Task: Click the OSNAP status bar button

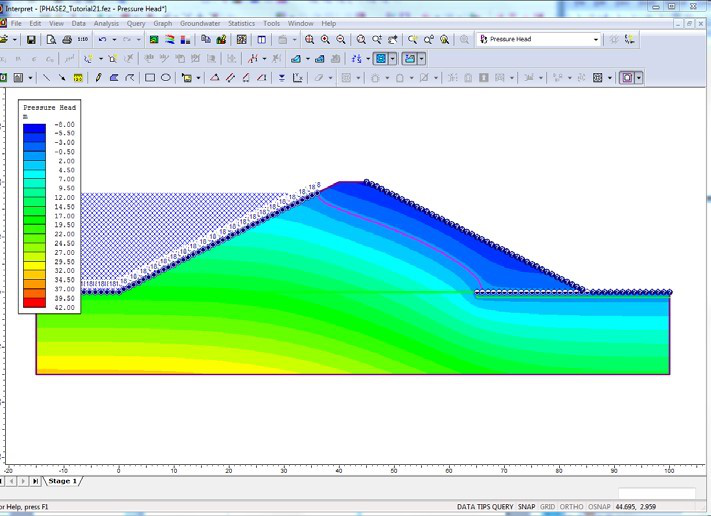Action: pos(601,507)
